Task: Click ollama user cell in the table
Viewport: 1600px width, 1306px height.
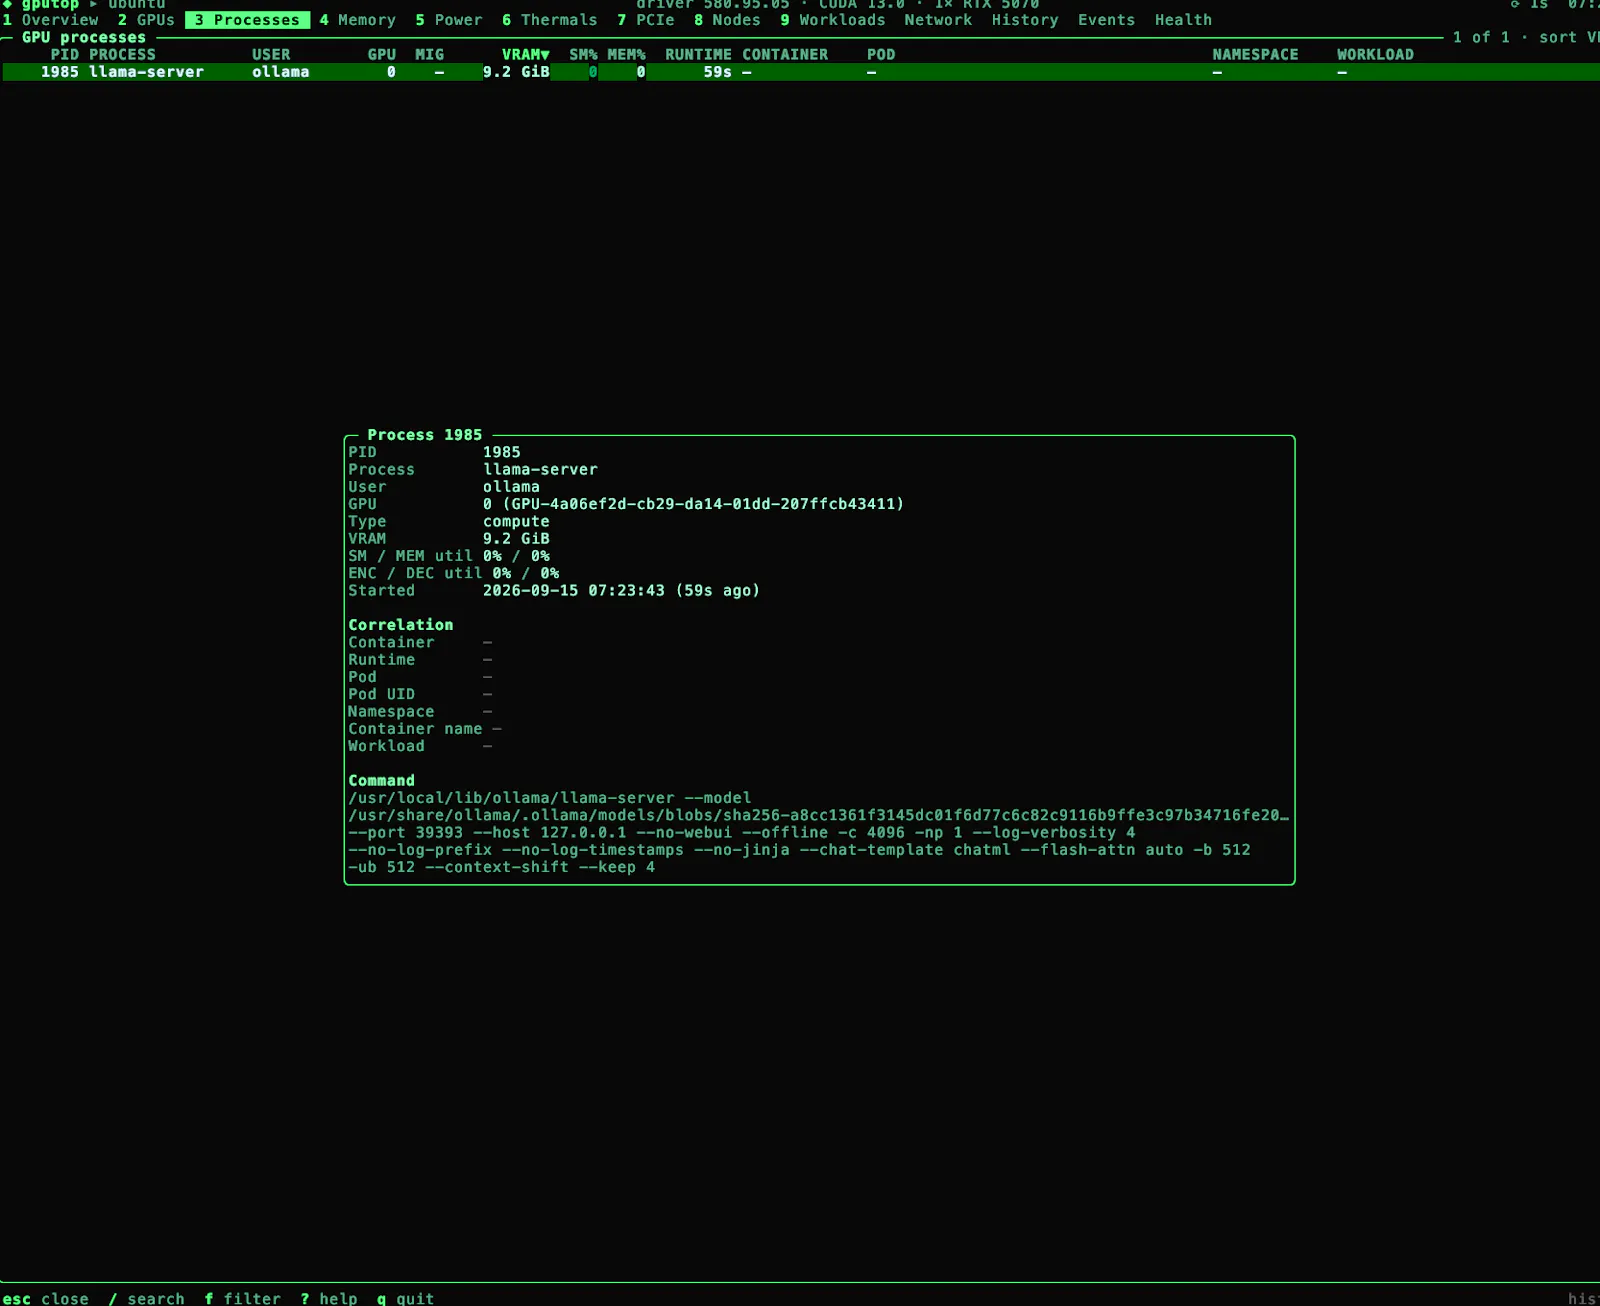Action: tap(281, 72)
